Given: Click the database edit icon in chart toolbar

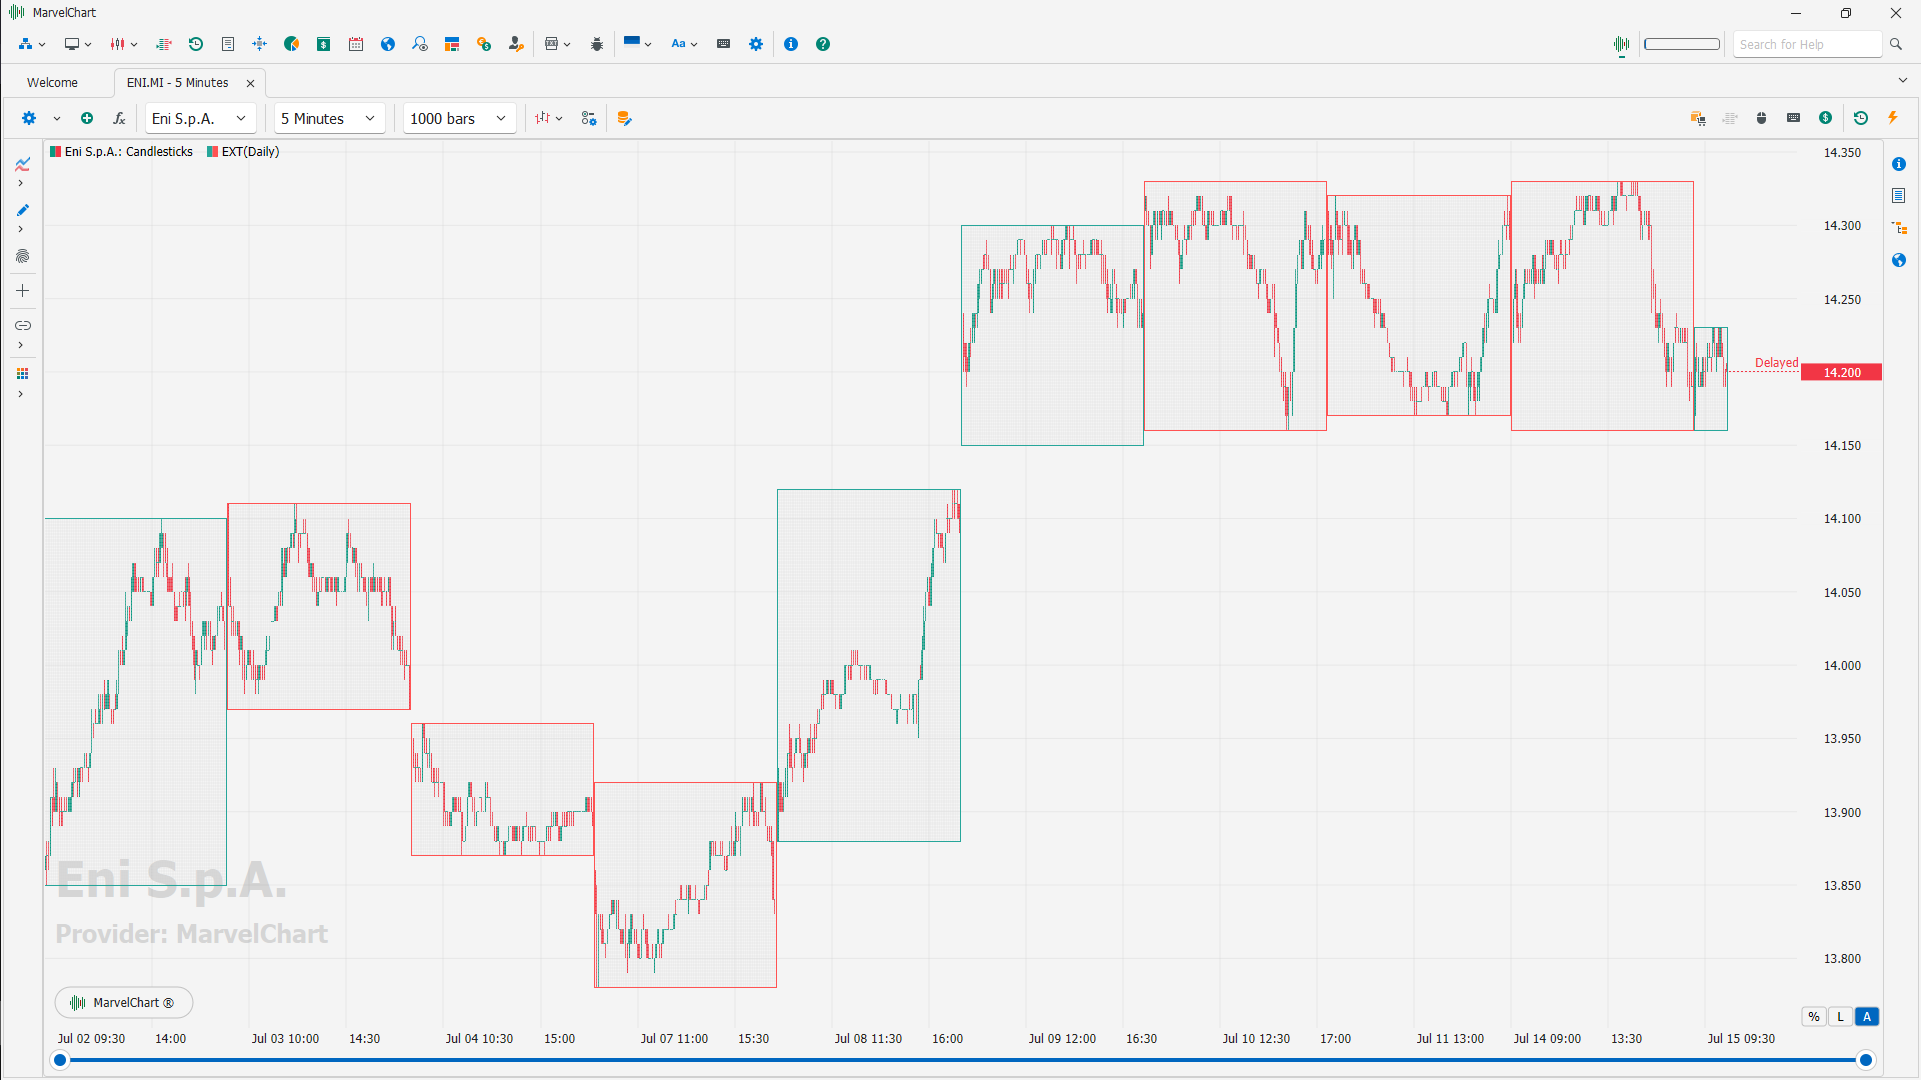Looking at the screenshot, I should (624, 118).
